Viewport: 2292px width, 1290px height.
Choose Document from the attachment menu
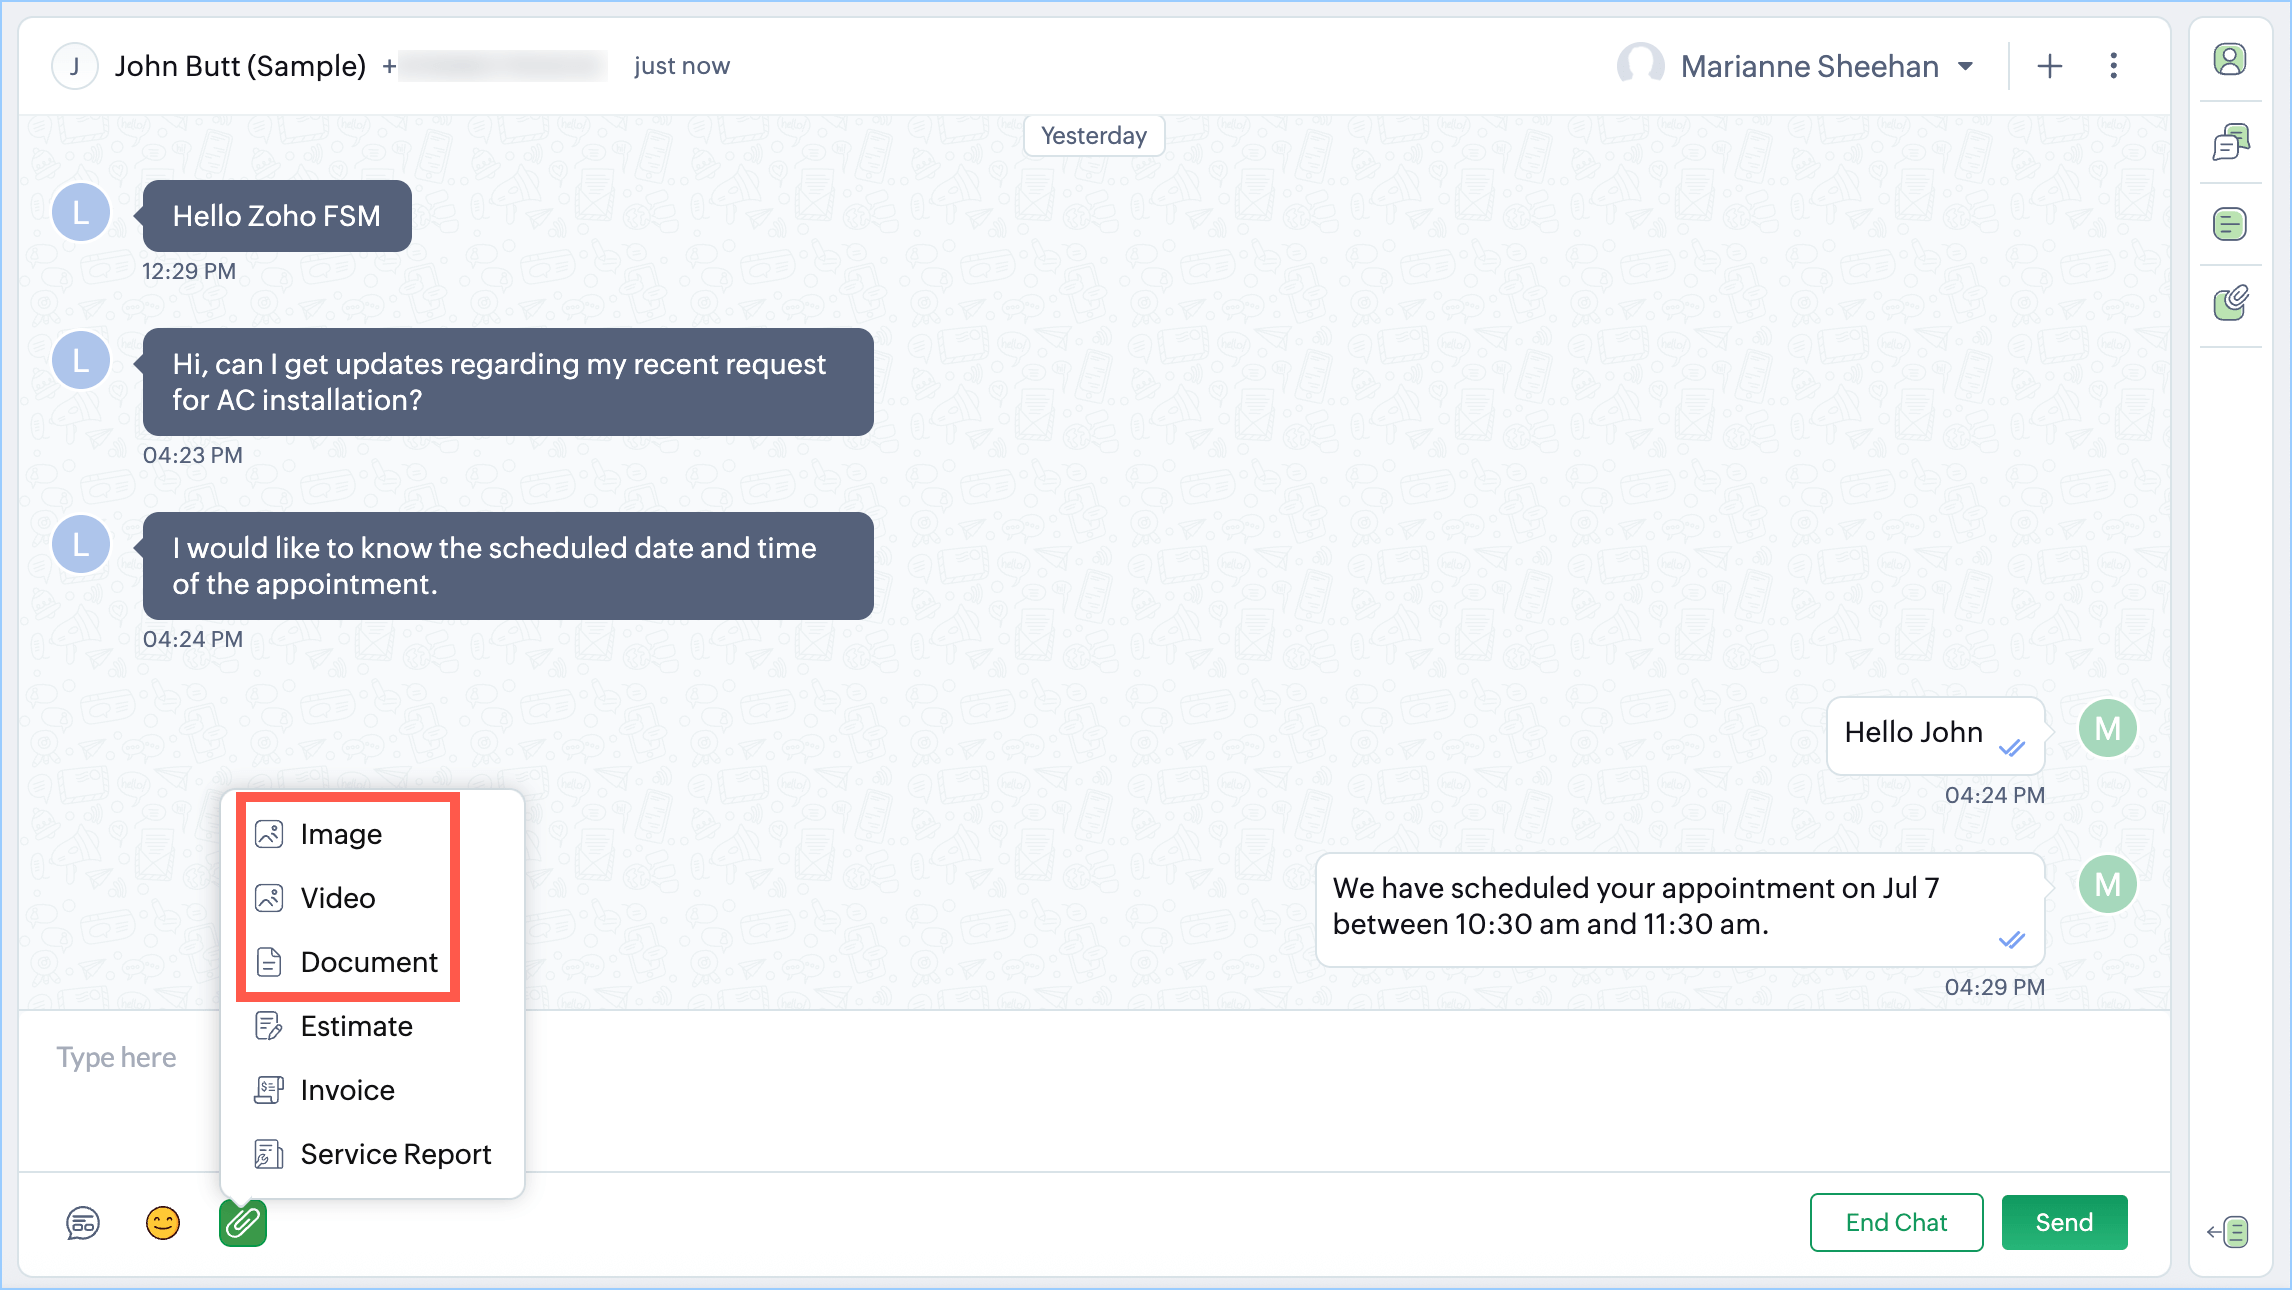click(369, 962)
